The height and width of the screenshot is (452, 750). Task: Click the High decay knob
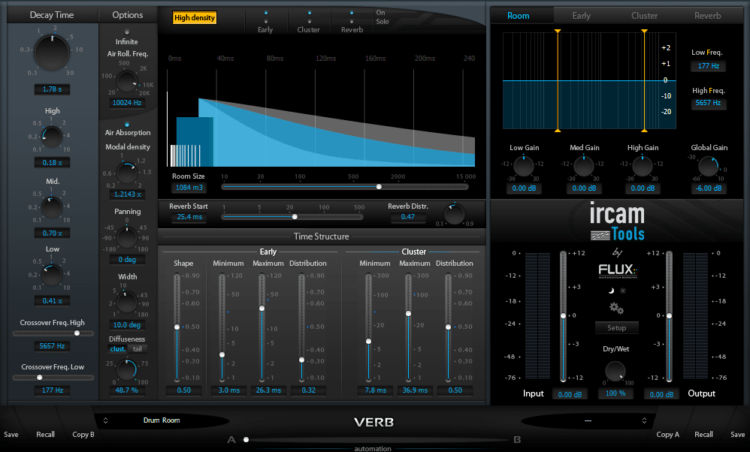point(51,137)
